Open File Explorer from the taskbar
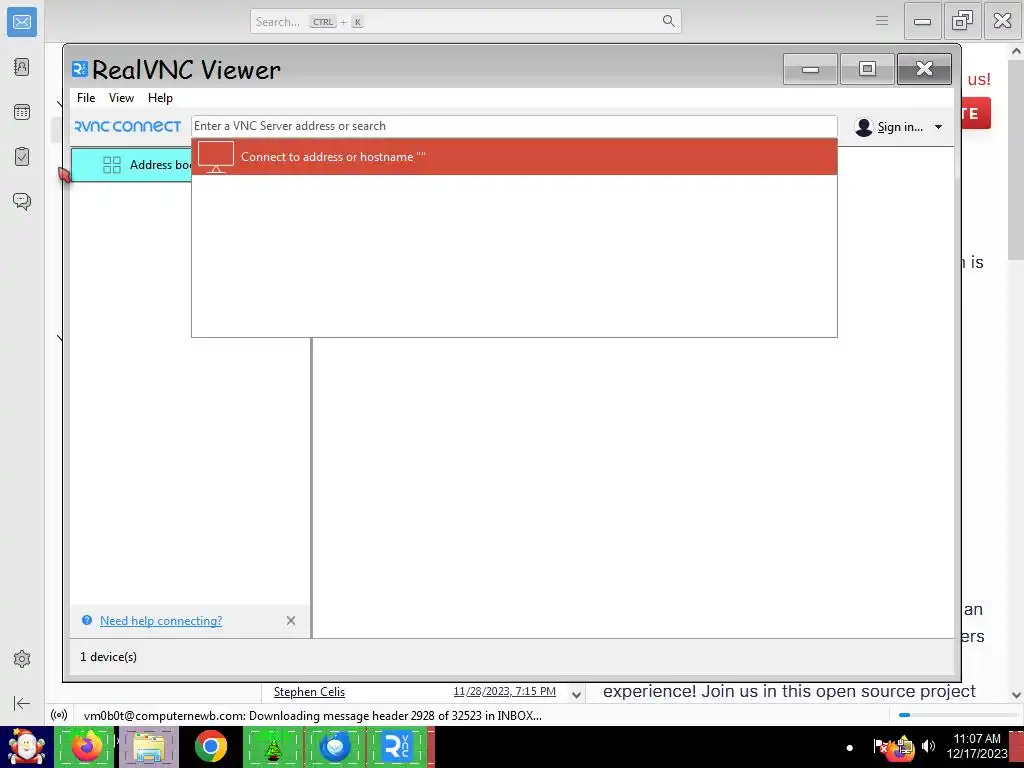The width and height of the screenshot is (1024, 768). tap(148, 746)
